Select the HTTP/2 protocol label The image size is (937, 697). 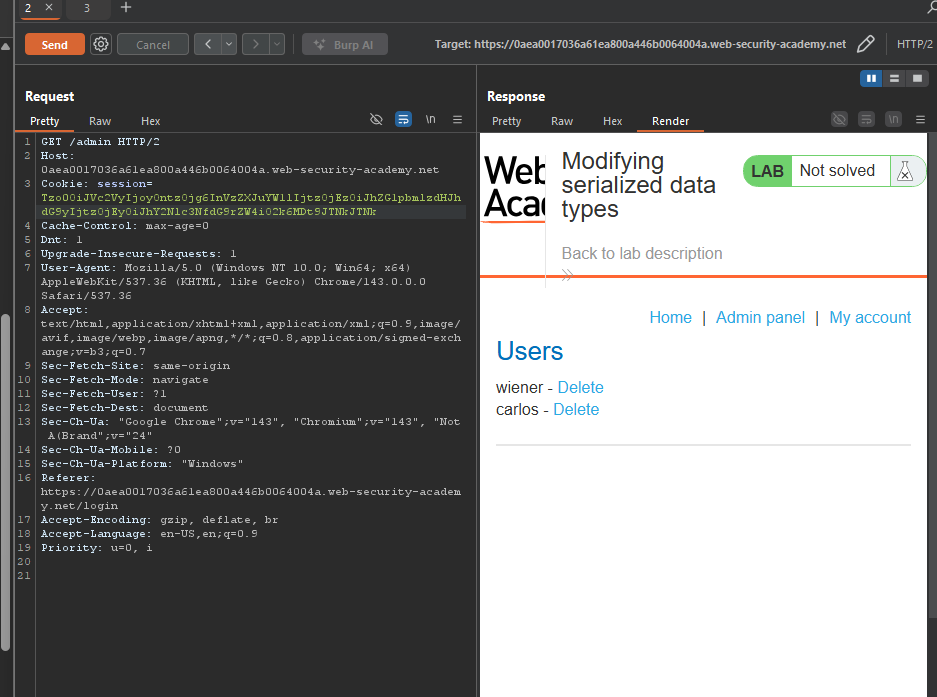pyautogui.click(x=914, y=44)
